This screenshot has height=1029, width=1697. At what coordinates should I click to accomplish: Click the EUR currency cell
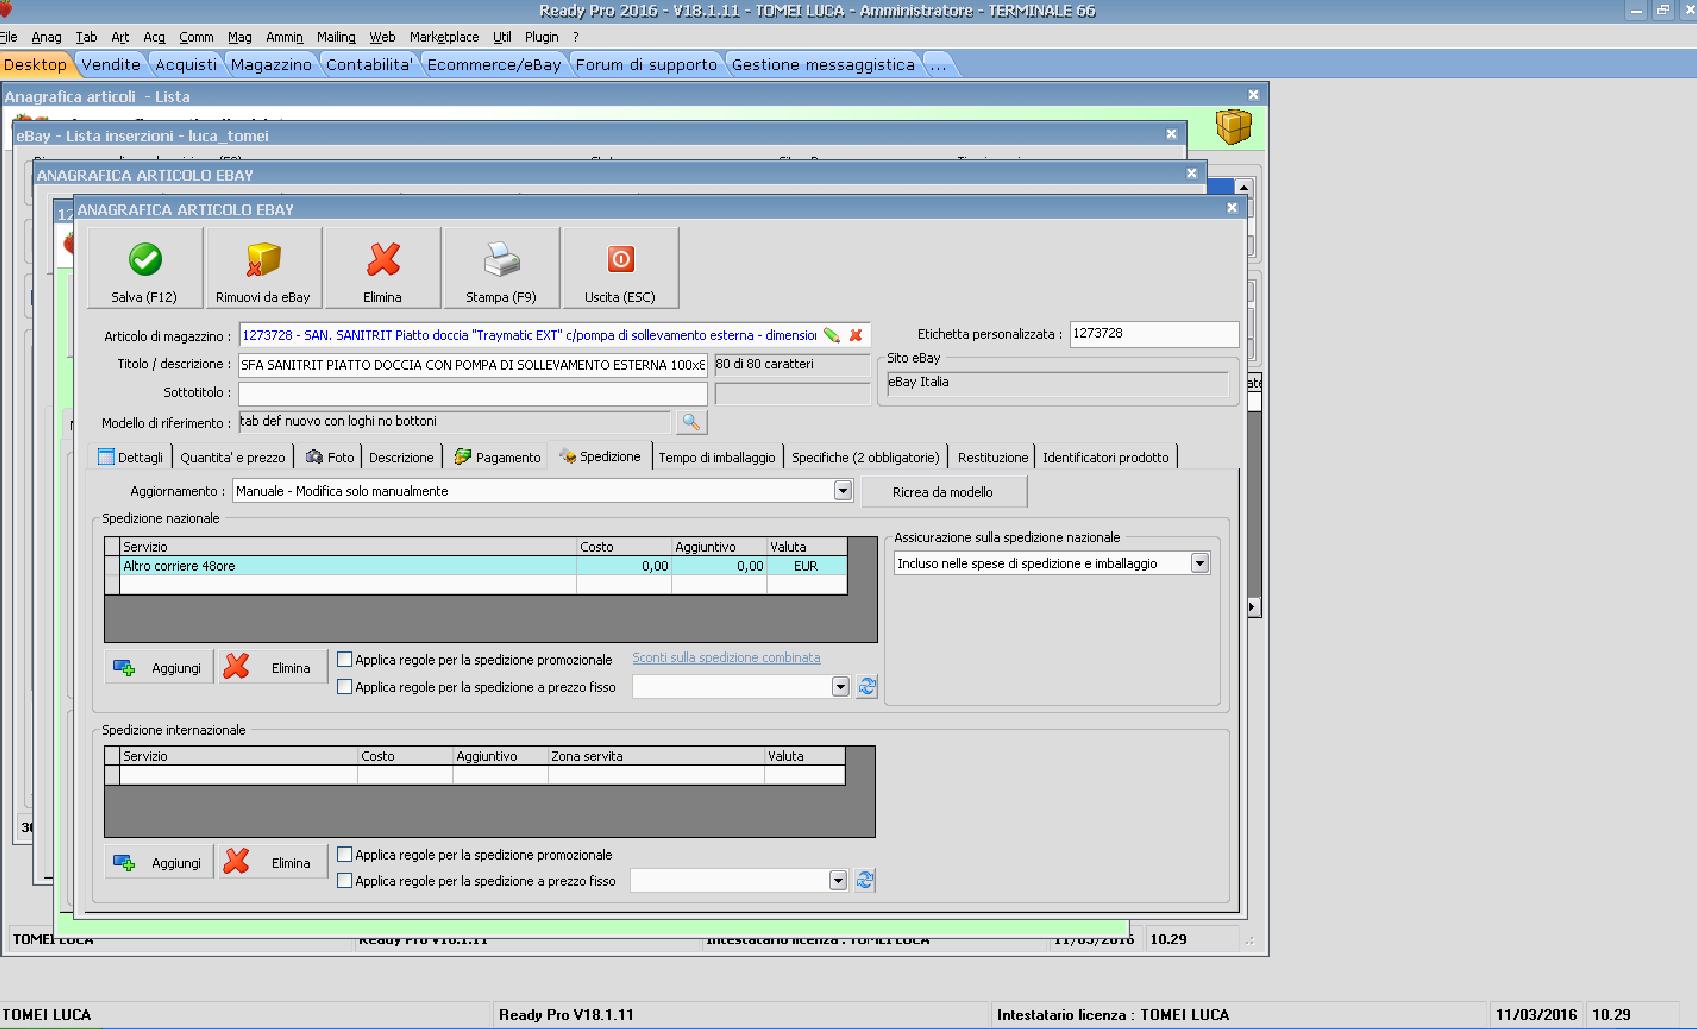click(x=806, y=566)
